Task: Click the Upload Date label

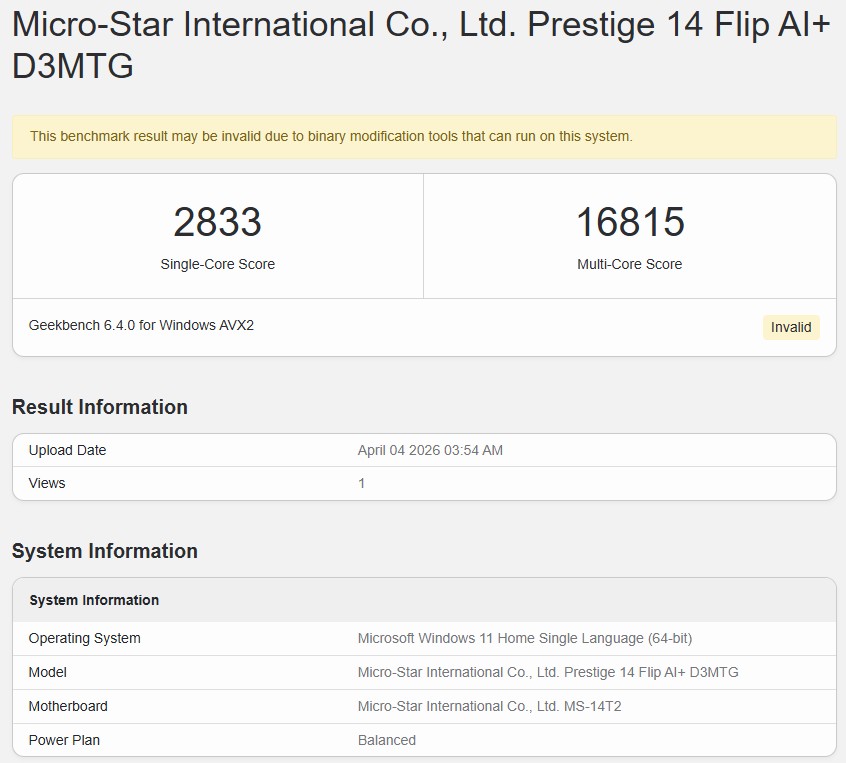Action: (67, 450)
